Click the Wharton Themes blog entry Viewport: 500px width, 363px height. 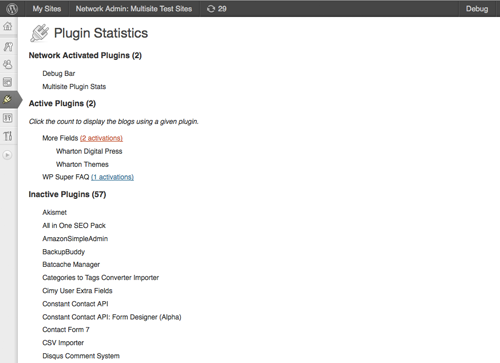click(82, 164)
